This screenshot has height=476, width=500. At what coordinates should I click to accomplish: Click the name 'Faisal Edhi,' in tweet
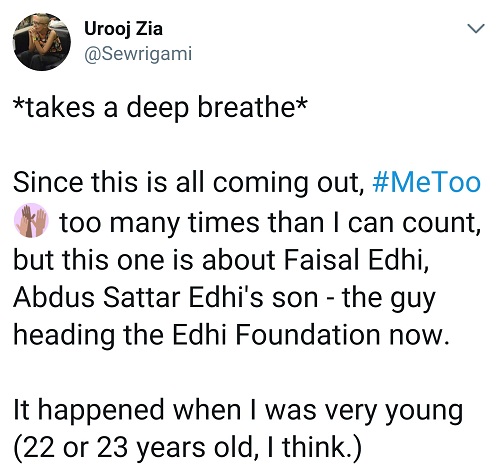click(356, 260)
